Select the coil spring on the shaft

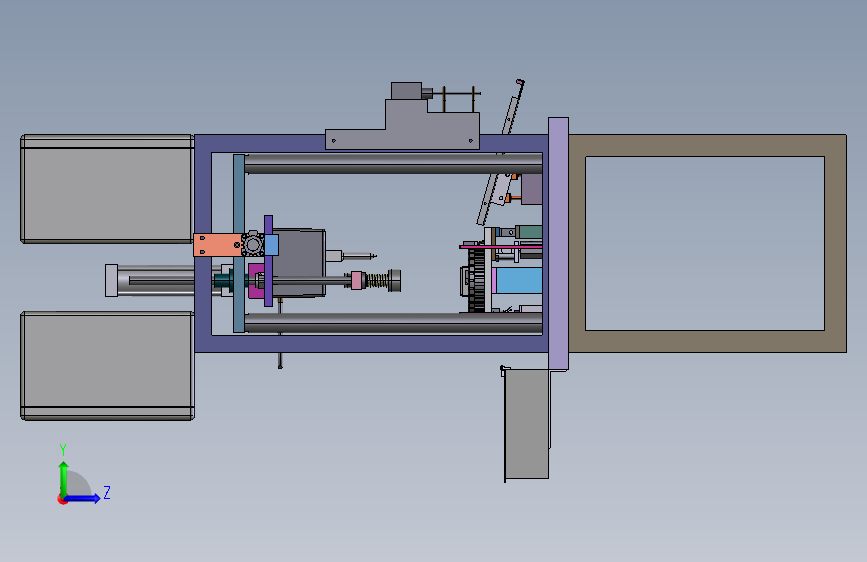click(377, 280)
